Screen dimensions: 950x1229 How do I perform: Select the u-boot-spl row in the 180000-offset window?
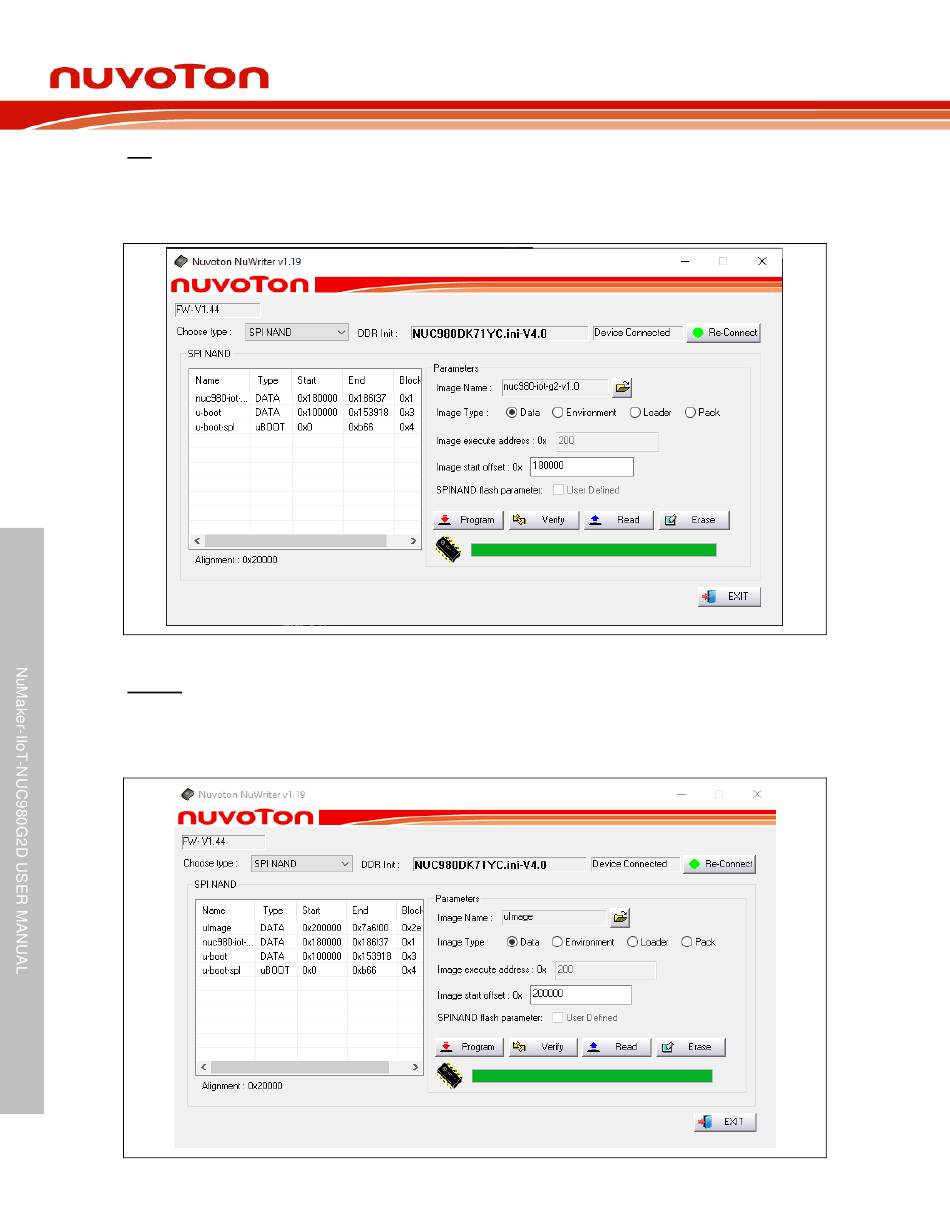point(305,427)
